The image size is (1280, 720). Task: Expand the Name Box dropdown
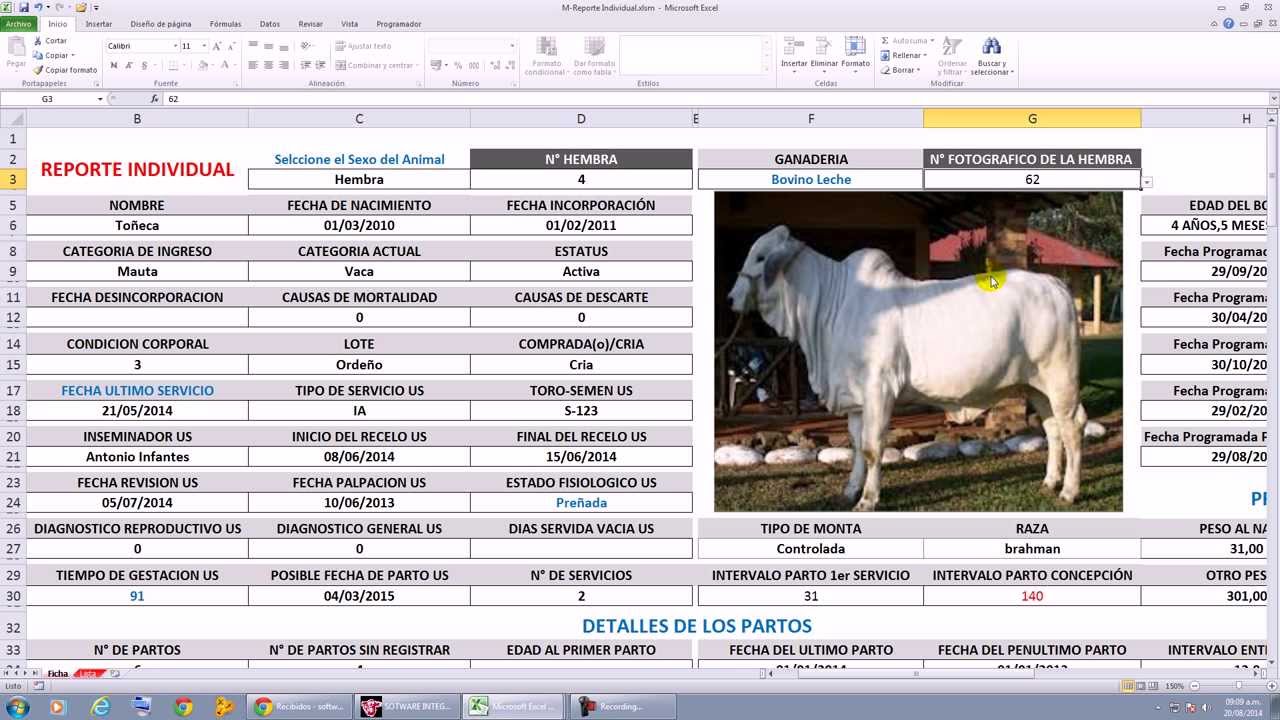point(99,99)
